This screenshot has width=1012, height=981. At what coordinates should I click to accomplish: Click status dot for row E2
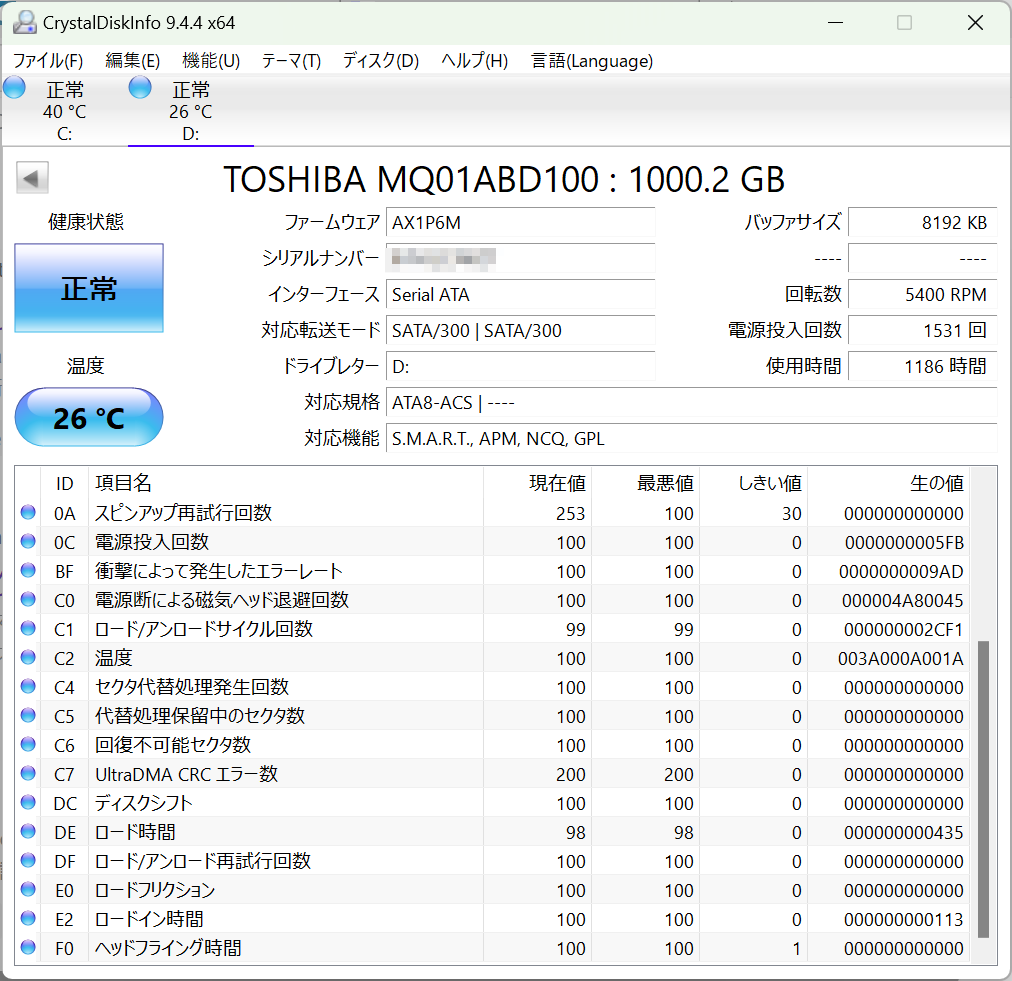[x=28, y=918]
